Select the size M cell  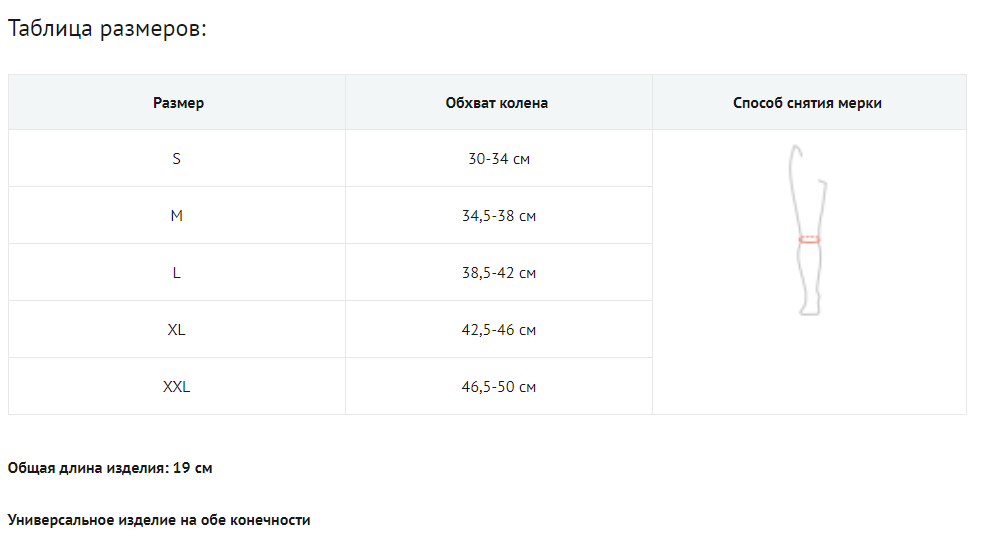[x=177, y=216]
